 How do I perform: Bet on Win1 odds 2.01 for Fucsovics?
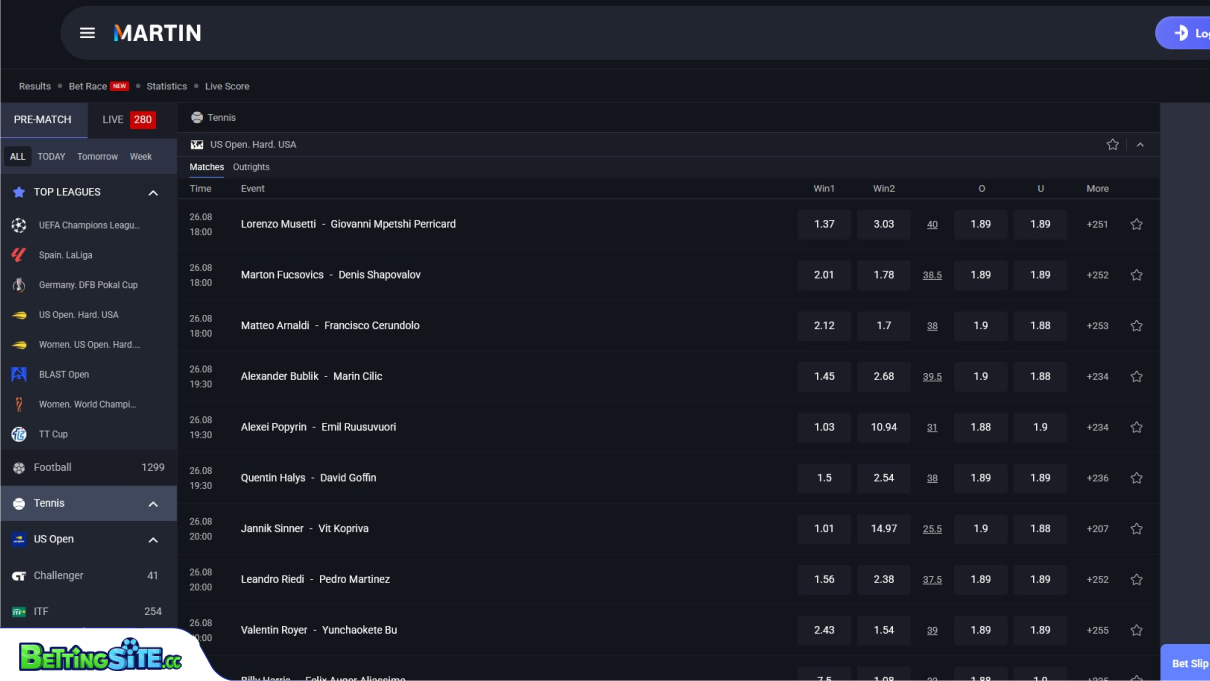pyautogui.click(x=824, y=275)
